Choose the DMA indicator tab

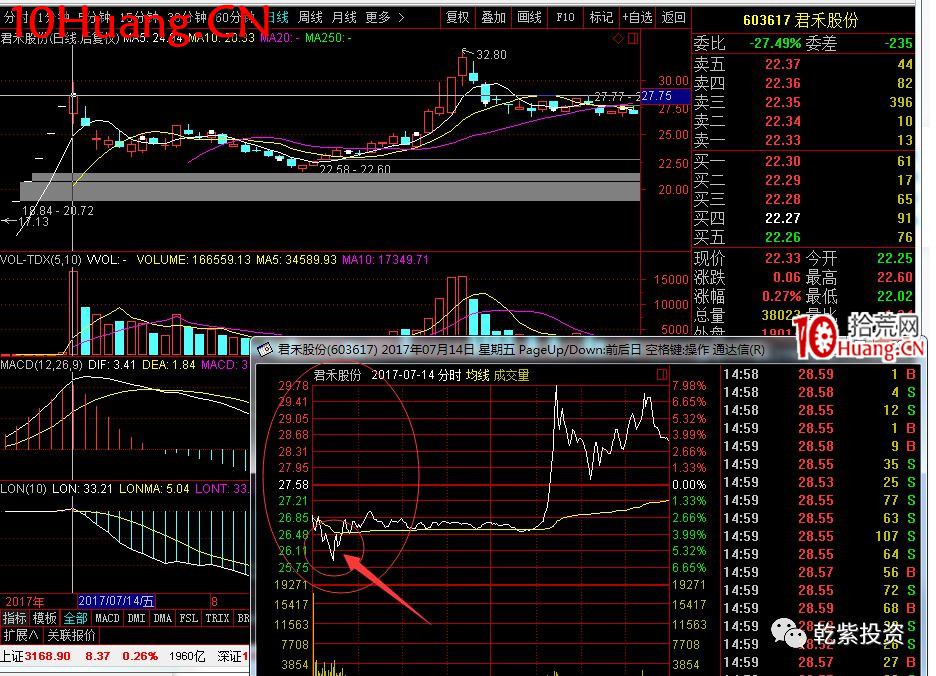[162, 618]
